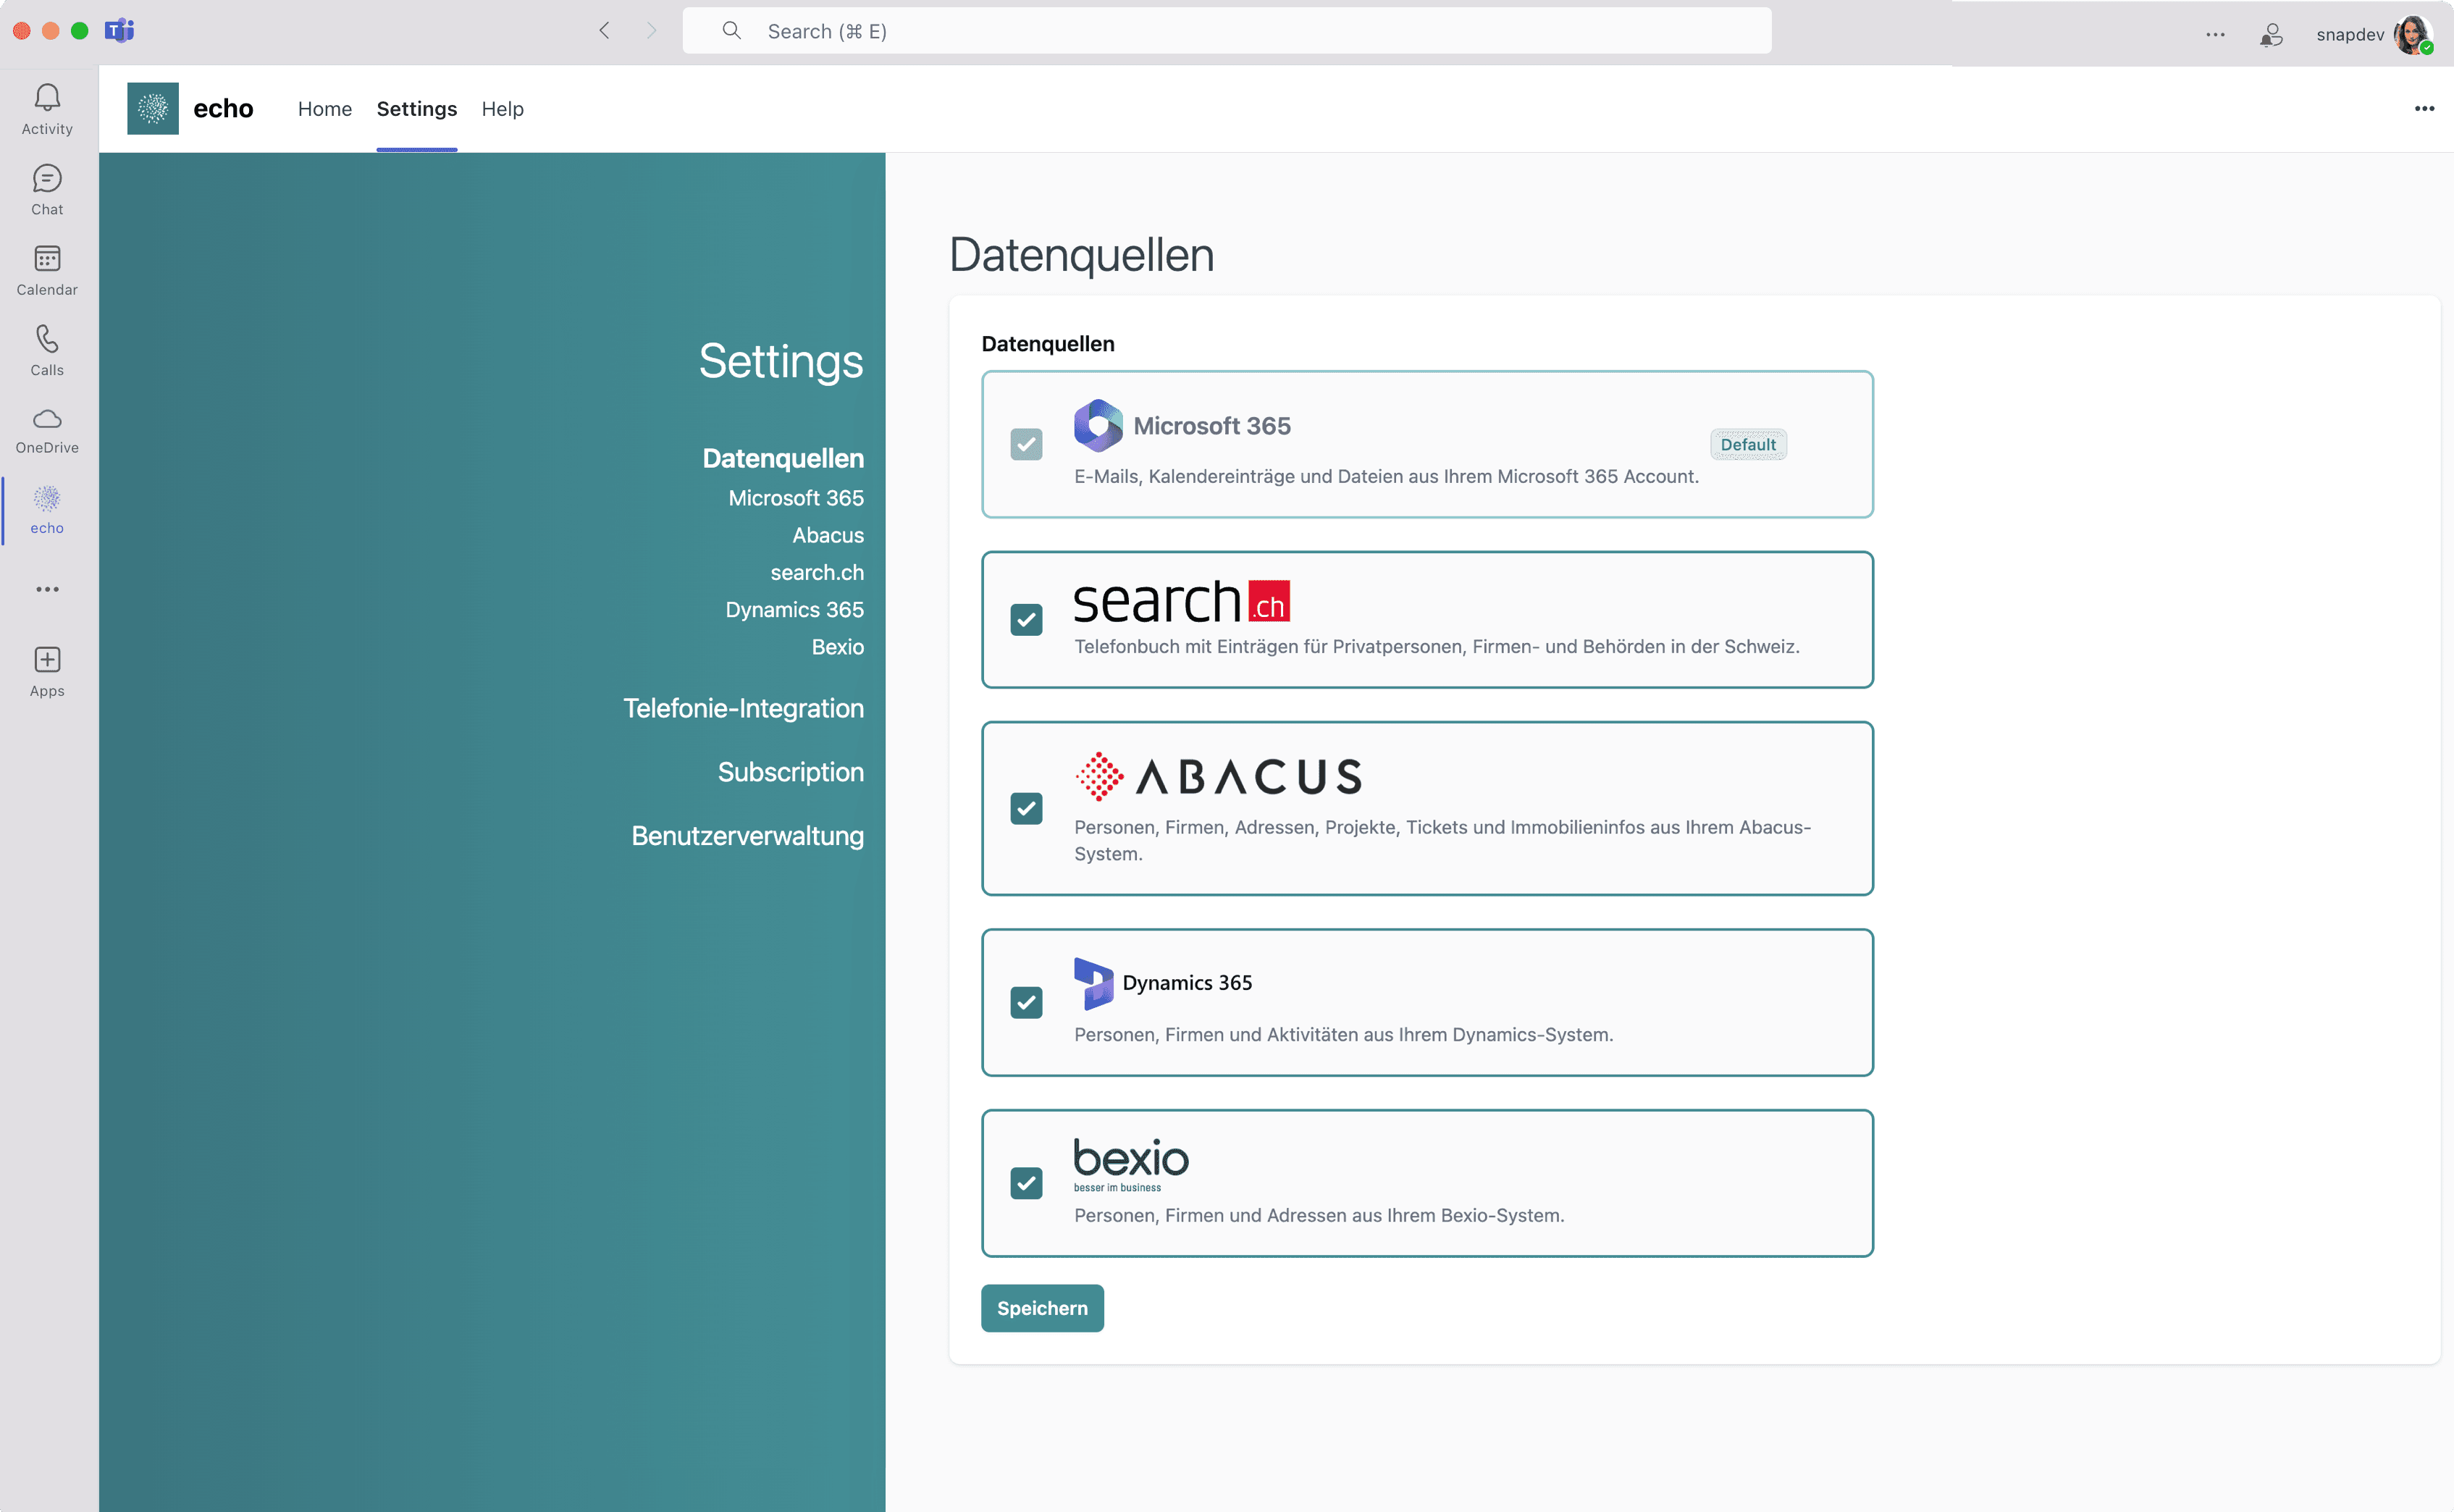2454x1512 pixels.
Task: Show more apps via sidebar ellipsis
Action: pos(47,589)
